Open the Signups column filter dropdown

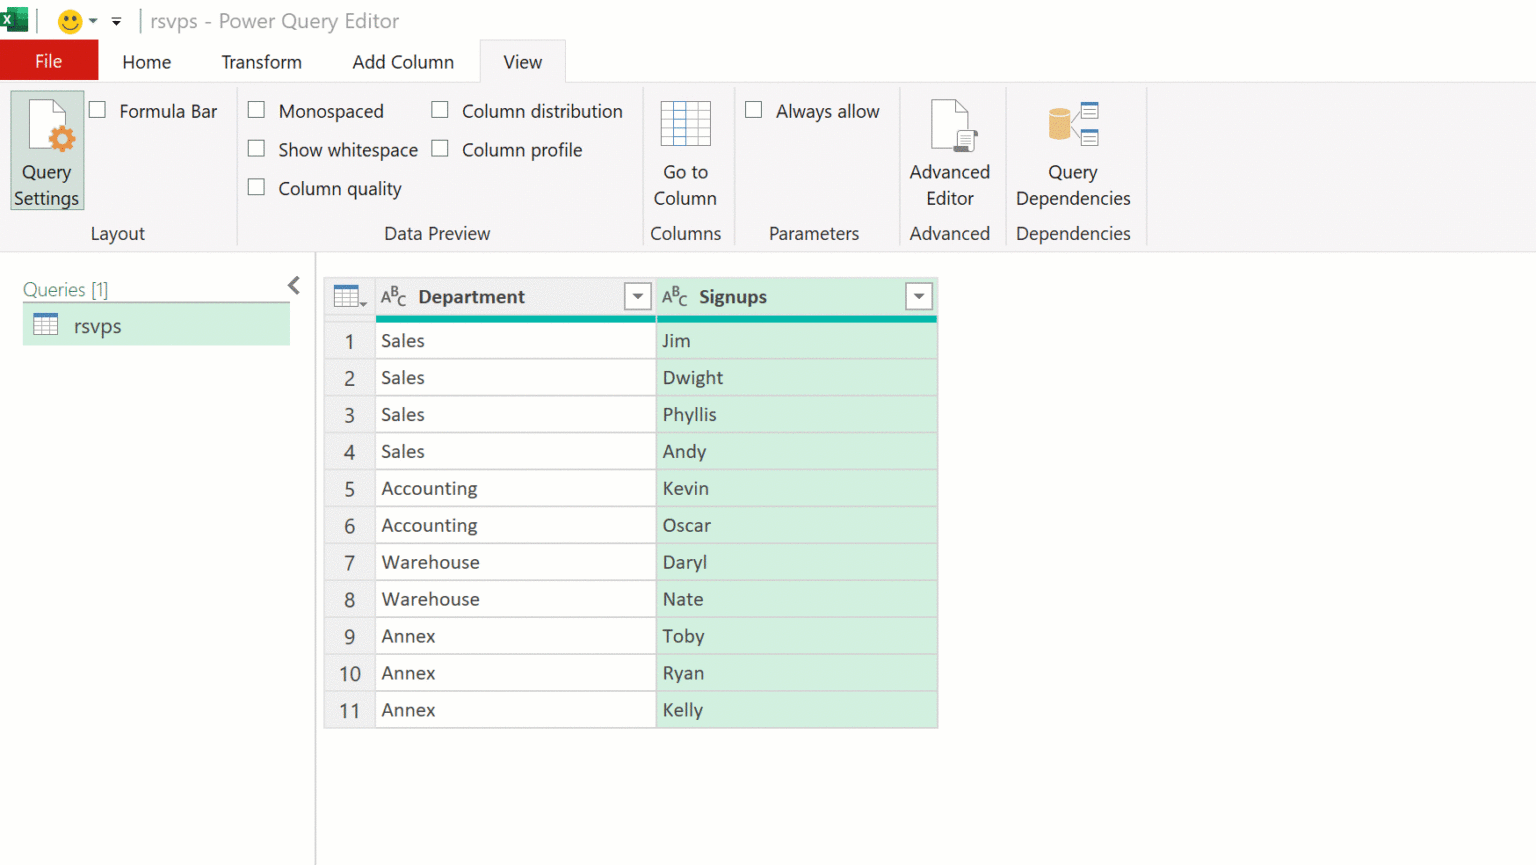coord(918,297)
